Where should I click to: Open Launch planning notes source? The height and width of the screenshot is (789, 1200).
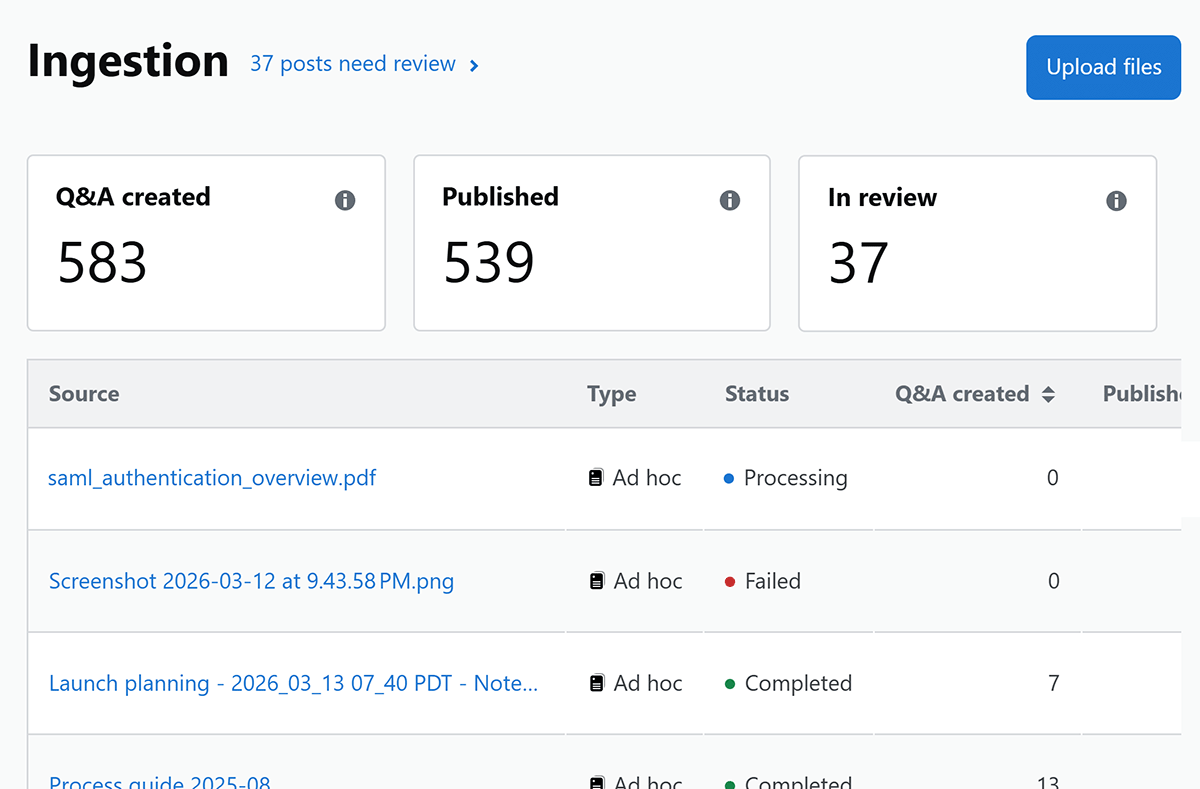tap(293, 684)
